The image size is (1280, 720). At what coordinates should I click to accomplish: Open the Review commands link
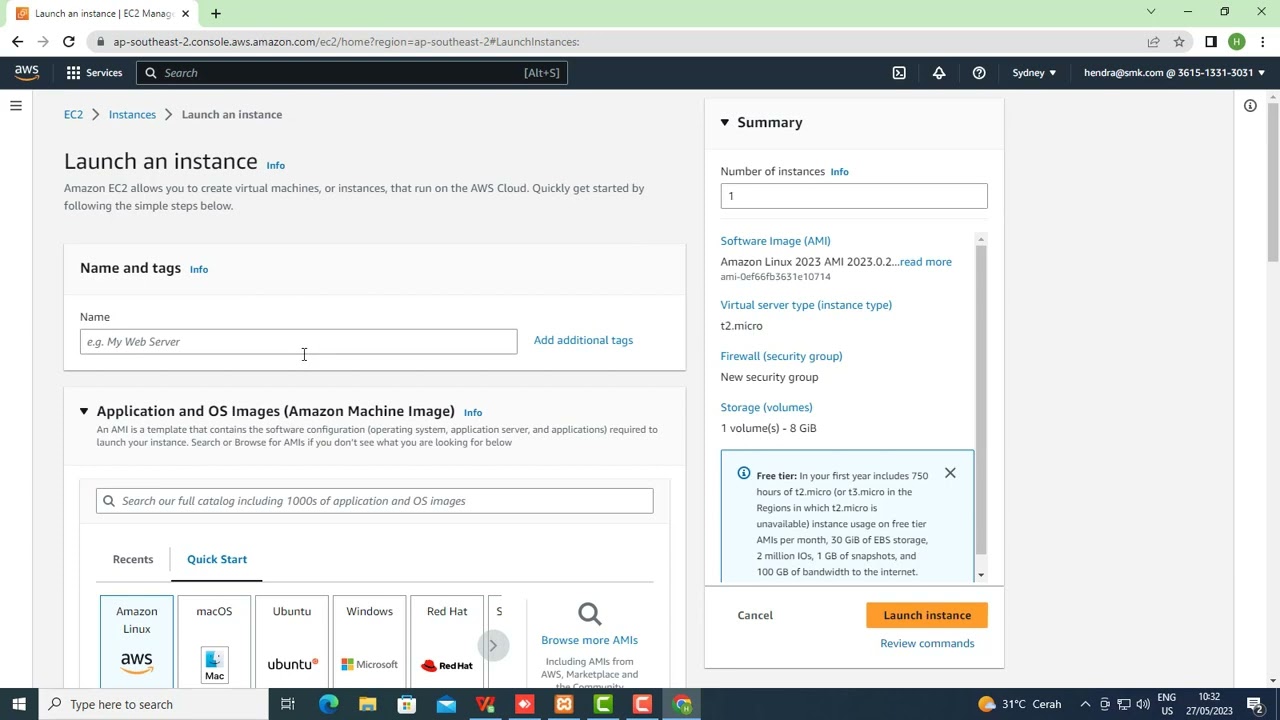click(x=927, y=643)
